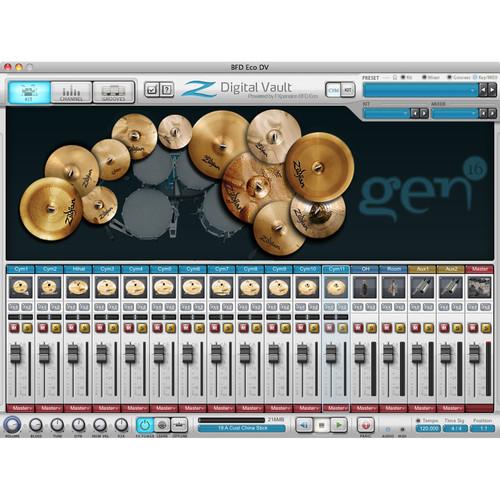This screenshot has width=500, height=500.
Task: Open the Kit selector dropdown
Action: tap(386, 114)
